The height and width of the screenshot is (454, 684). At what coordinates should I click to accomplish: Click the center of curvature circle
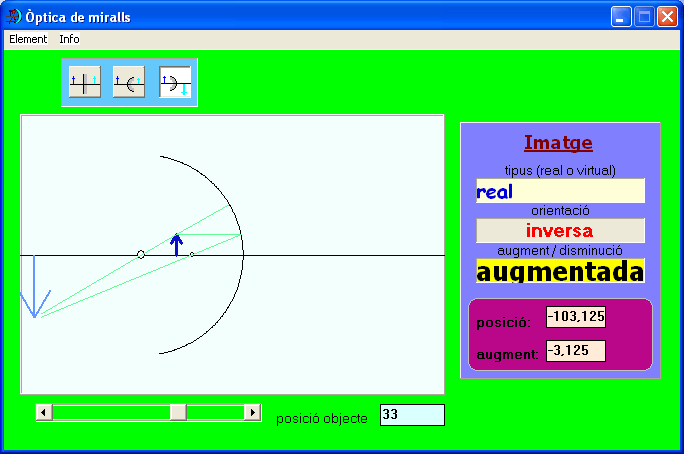pos(140,254)
